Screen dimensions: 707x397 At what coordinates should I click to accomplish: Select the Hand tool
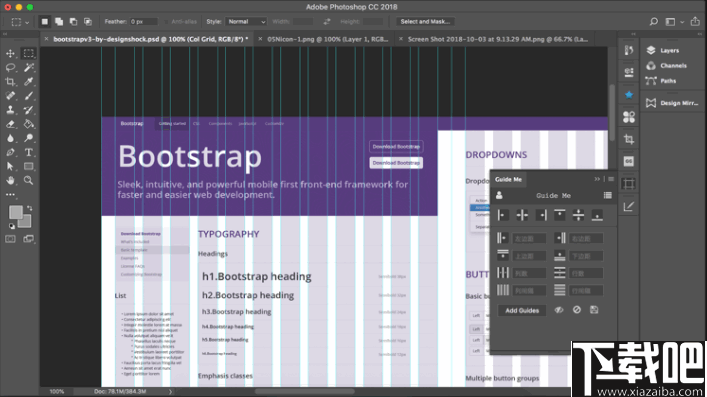tap(10, 180)
